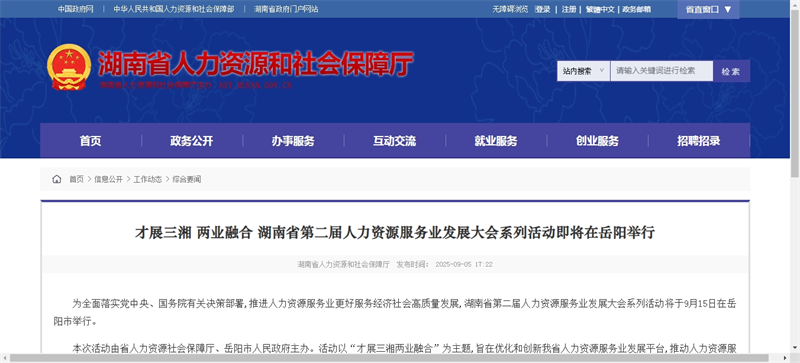
Task: Switch to 繁體中文 version
Action: (x=600, y=9)
